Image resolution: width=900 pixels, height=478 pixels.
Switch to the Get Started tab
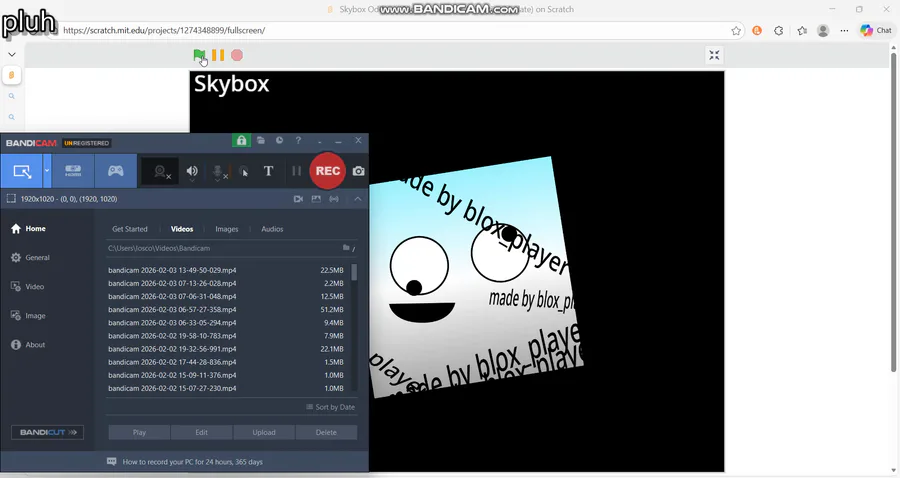pyautogui.click(x=130, y=229)
